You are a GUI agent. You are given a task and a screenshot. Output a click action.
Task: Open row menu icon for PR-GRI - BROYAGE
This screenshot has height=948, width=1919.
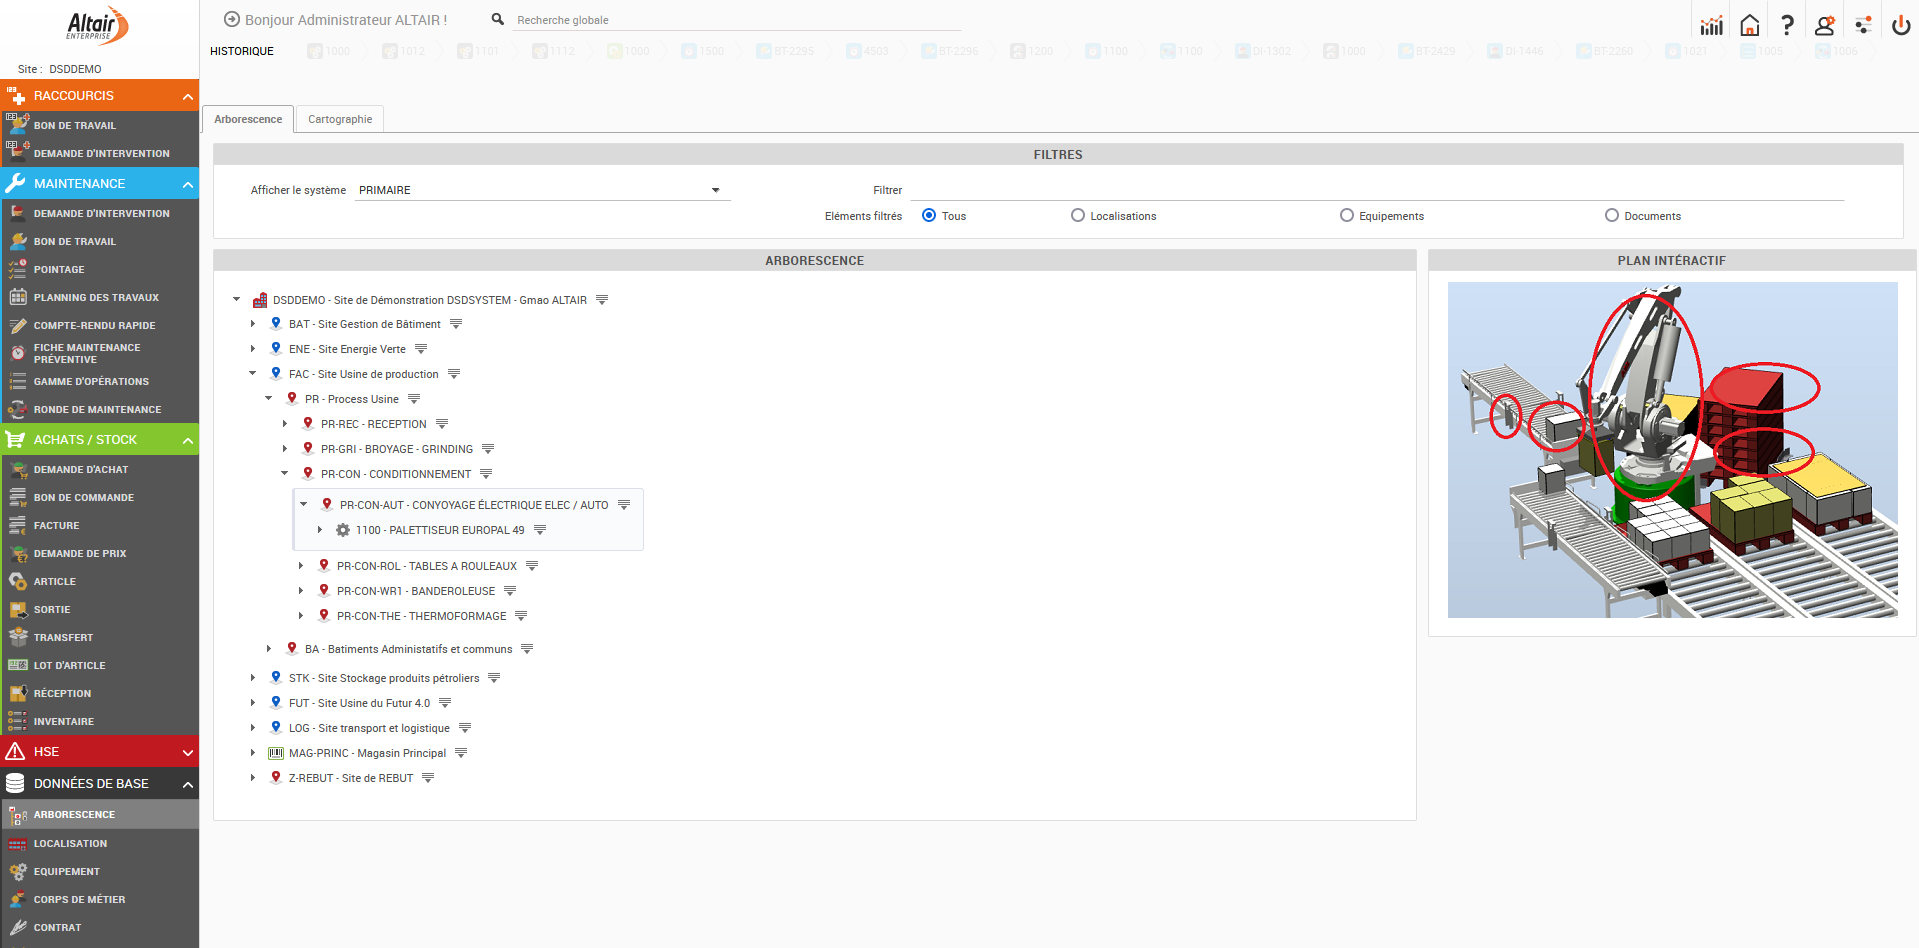(488, 449)
